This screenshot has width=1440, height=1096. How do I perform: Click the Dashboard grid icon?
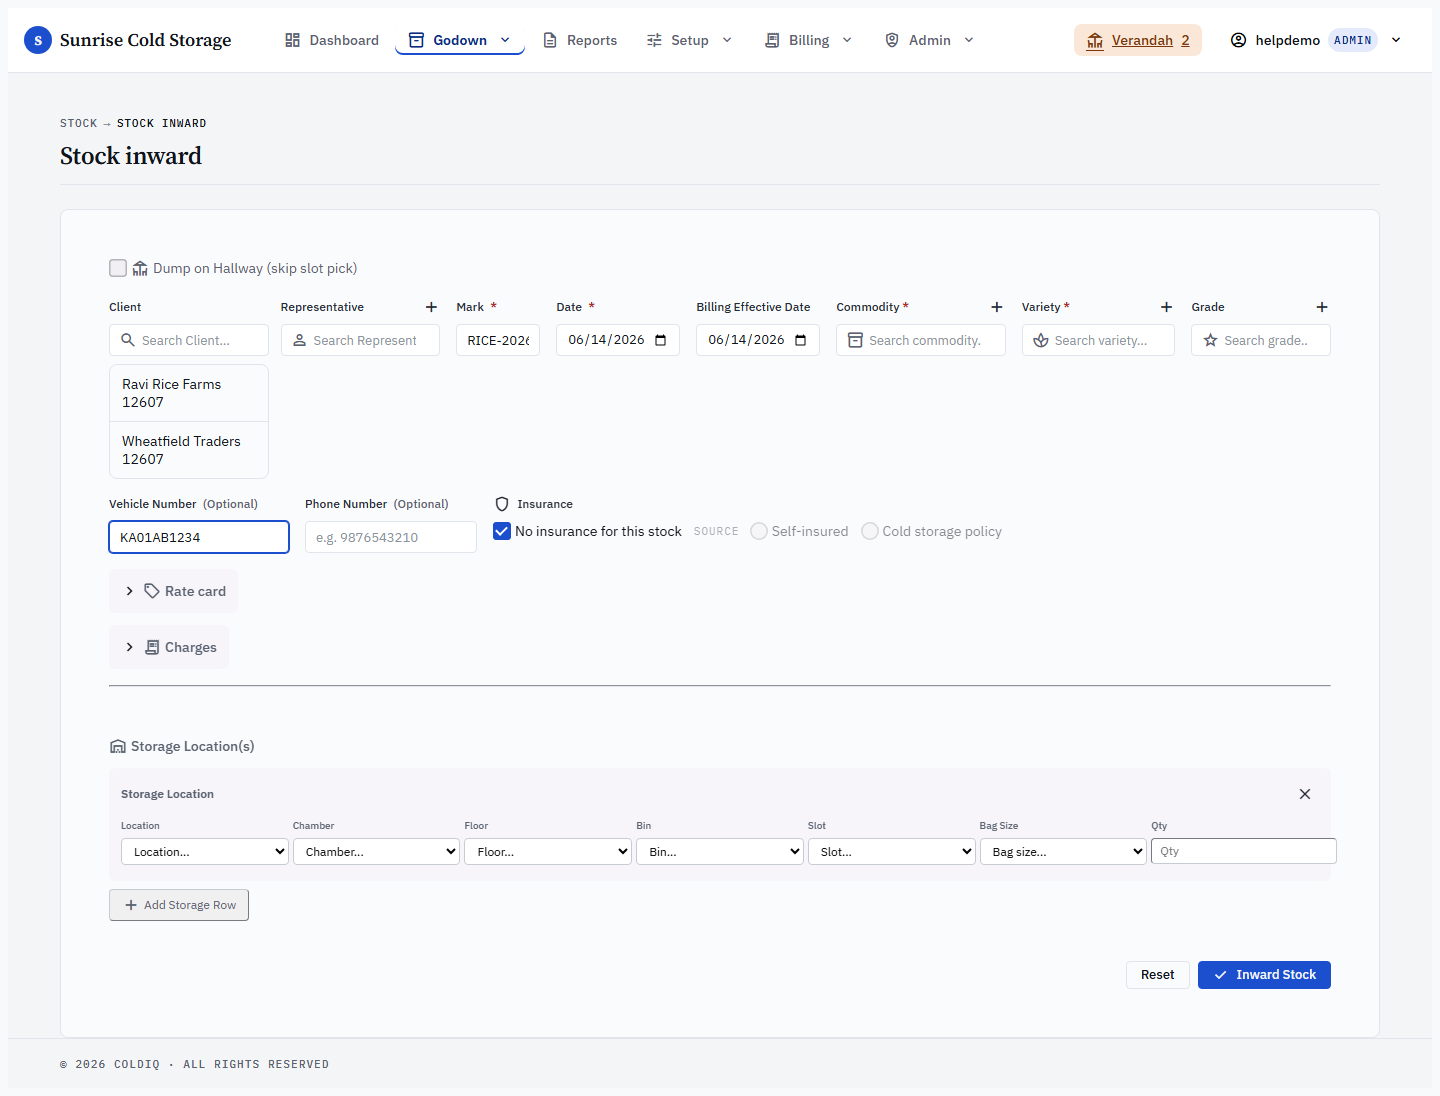[x=292, y=40]
